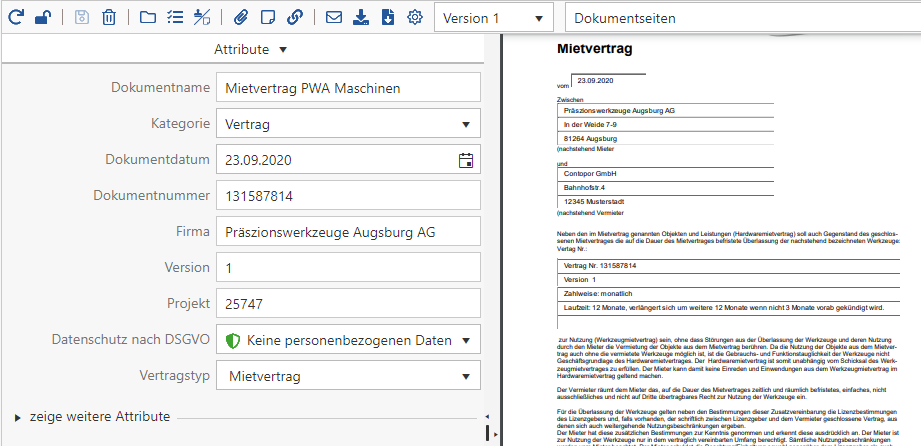Click 'Vertrag Nr. 131587814' in the preview

coord(599,266)
